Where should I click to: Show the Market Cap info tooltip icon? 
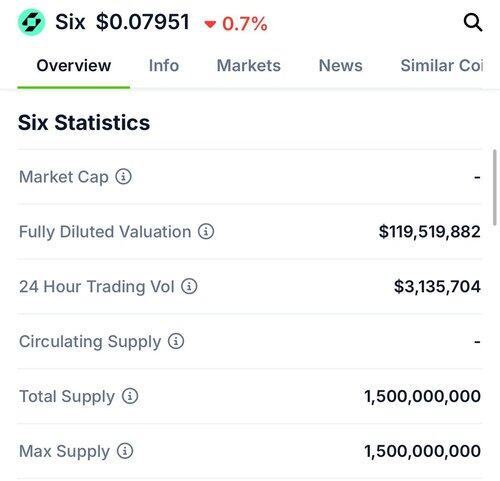point(124,176)
